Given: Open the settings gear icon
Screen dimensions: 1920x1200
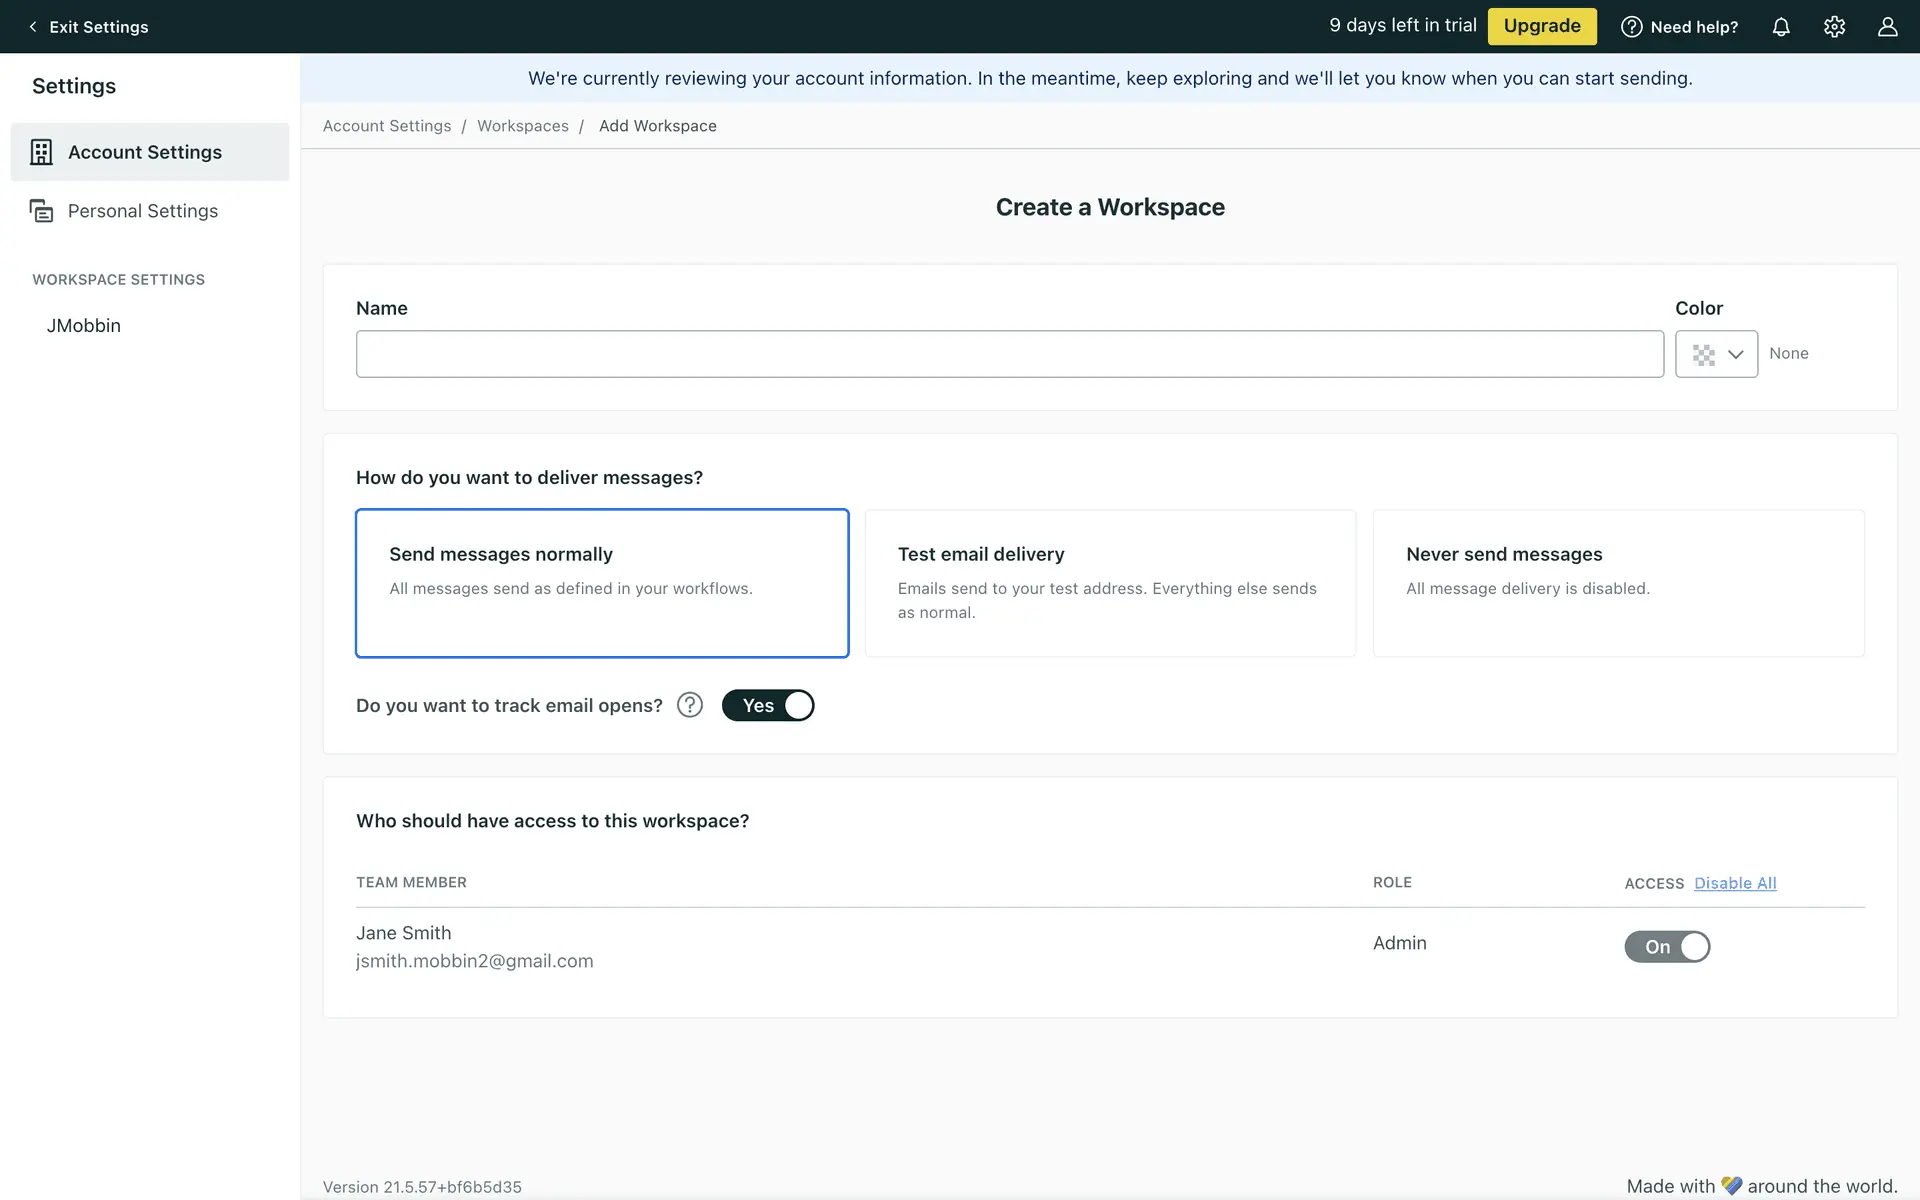Looking at the screenshot, I should click(1834, 27).
